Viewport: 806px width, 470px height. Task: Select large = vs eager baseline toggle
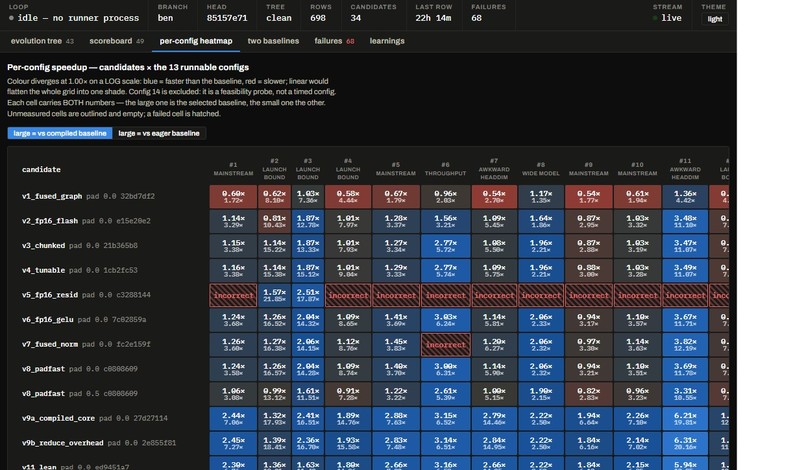(159, 133)
